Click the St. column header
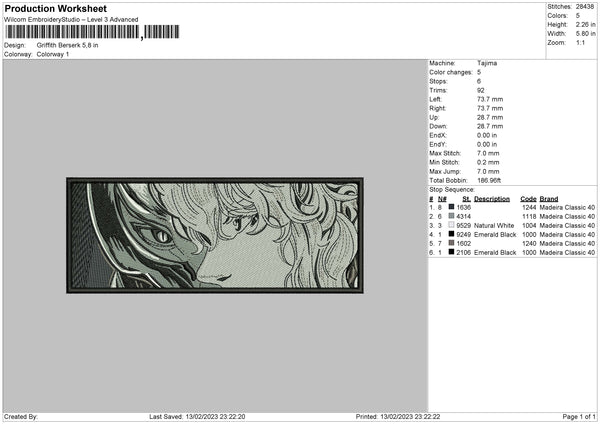 466,199
